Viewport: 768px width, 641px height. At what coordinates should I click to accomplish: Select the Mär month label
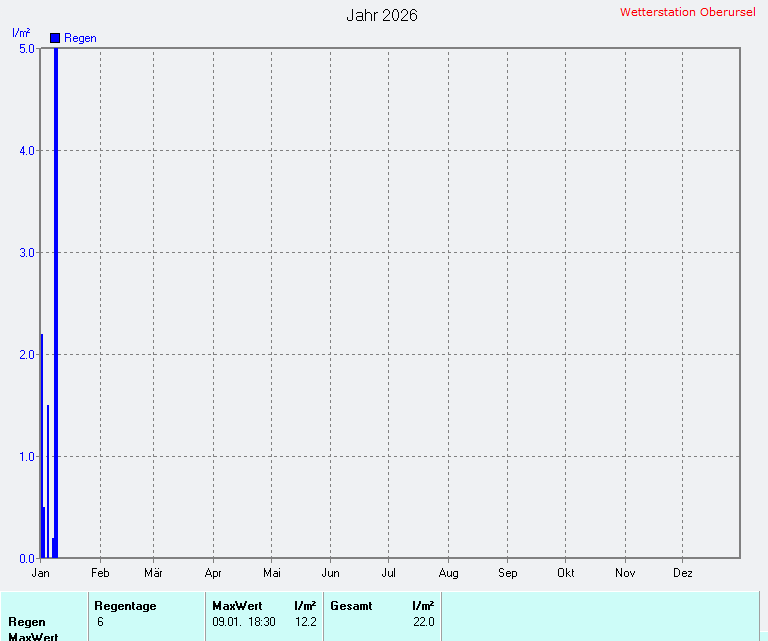(x=153, y=573)
